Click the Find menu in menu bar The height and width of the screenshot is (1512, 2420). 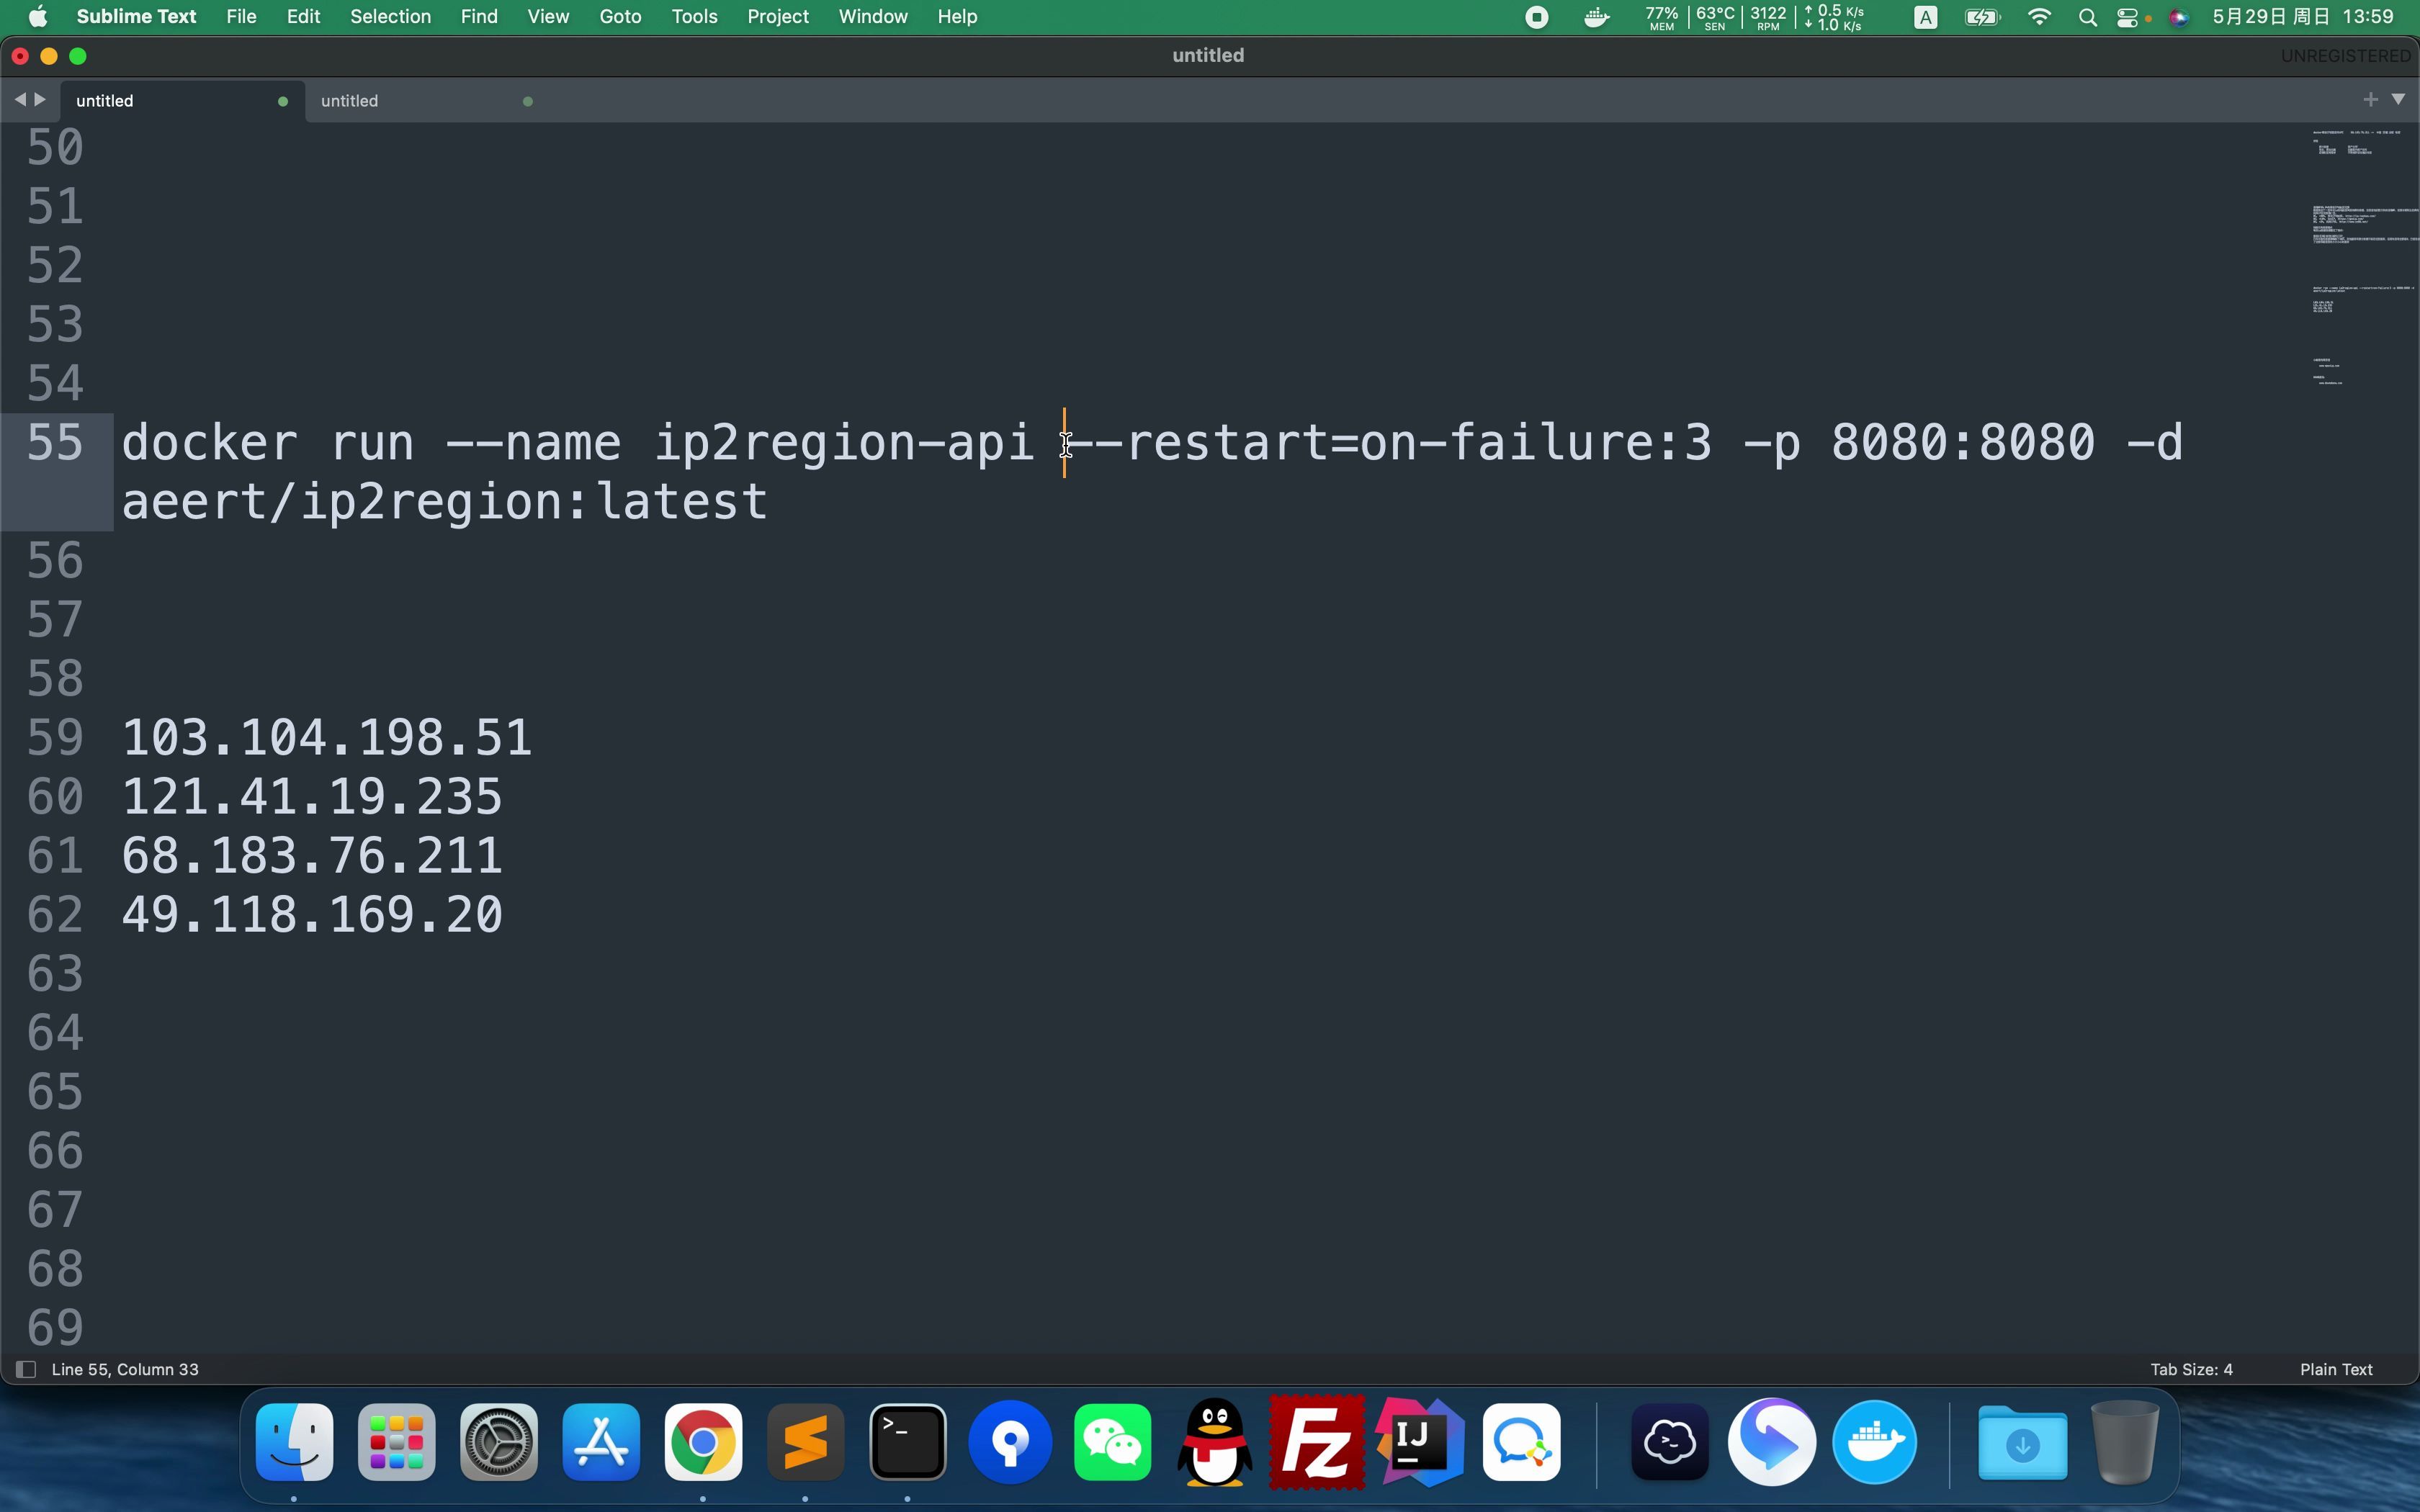pyautogui.click(x=478, y=16)
